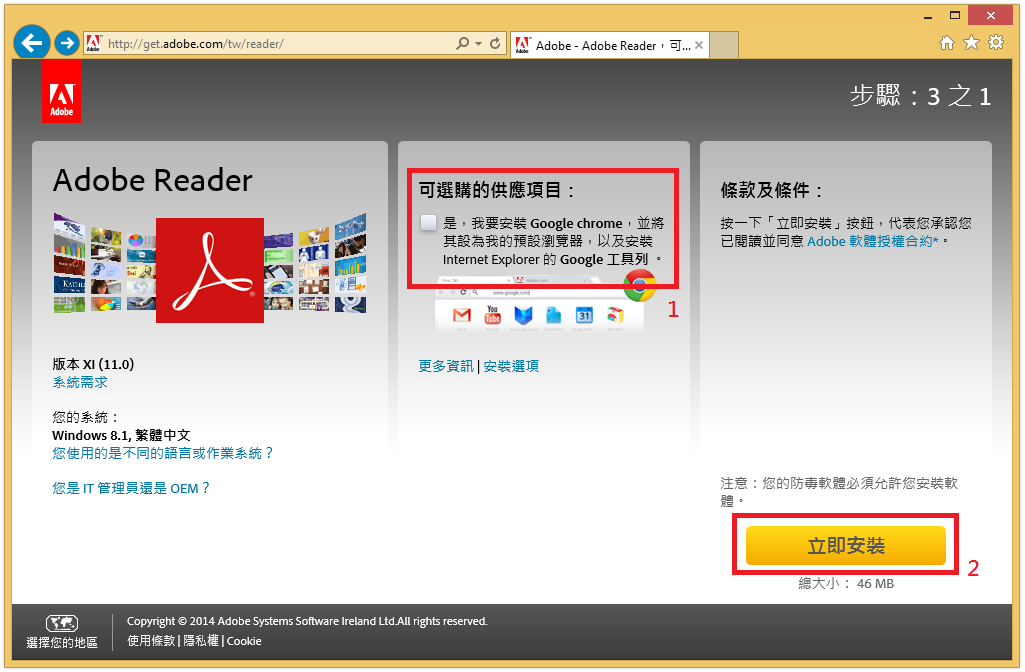The image size is (1025, 672).
Task: Minimize the browser window
Action: pyautogui.click(x=928, y=16)
